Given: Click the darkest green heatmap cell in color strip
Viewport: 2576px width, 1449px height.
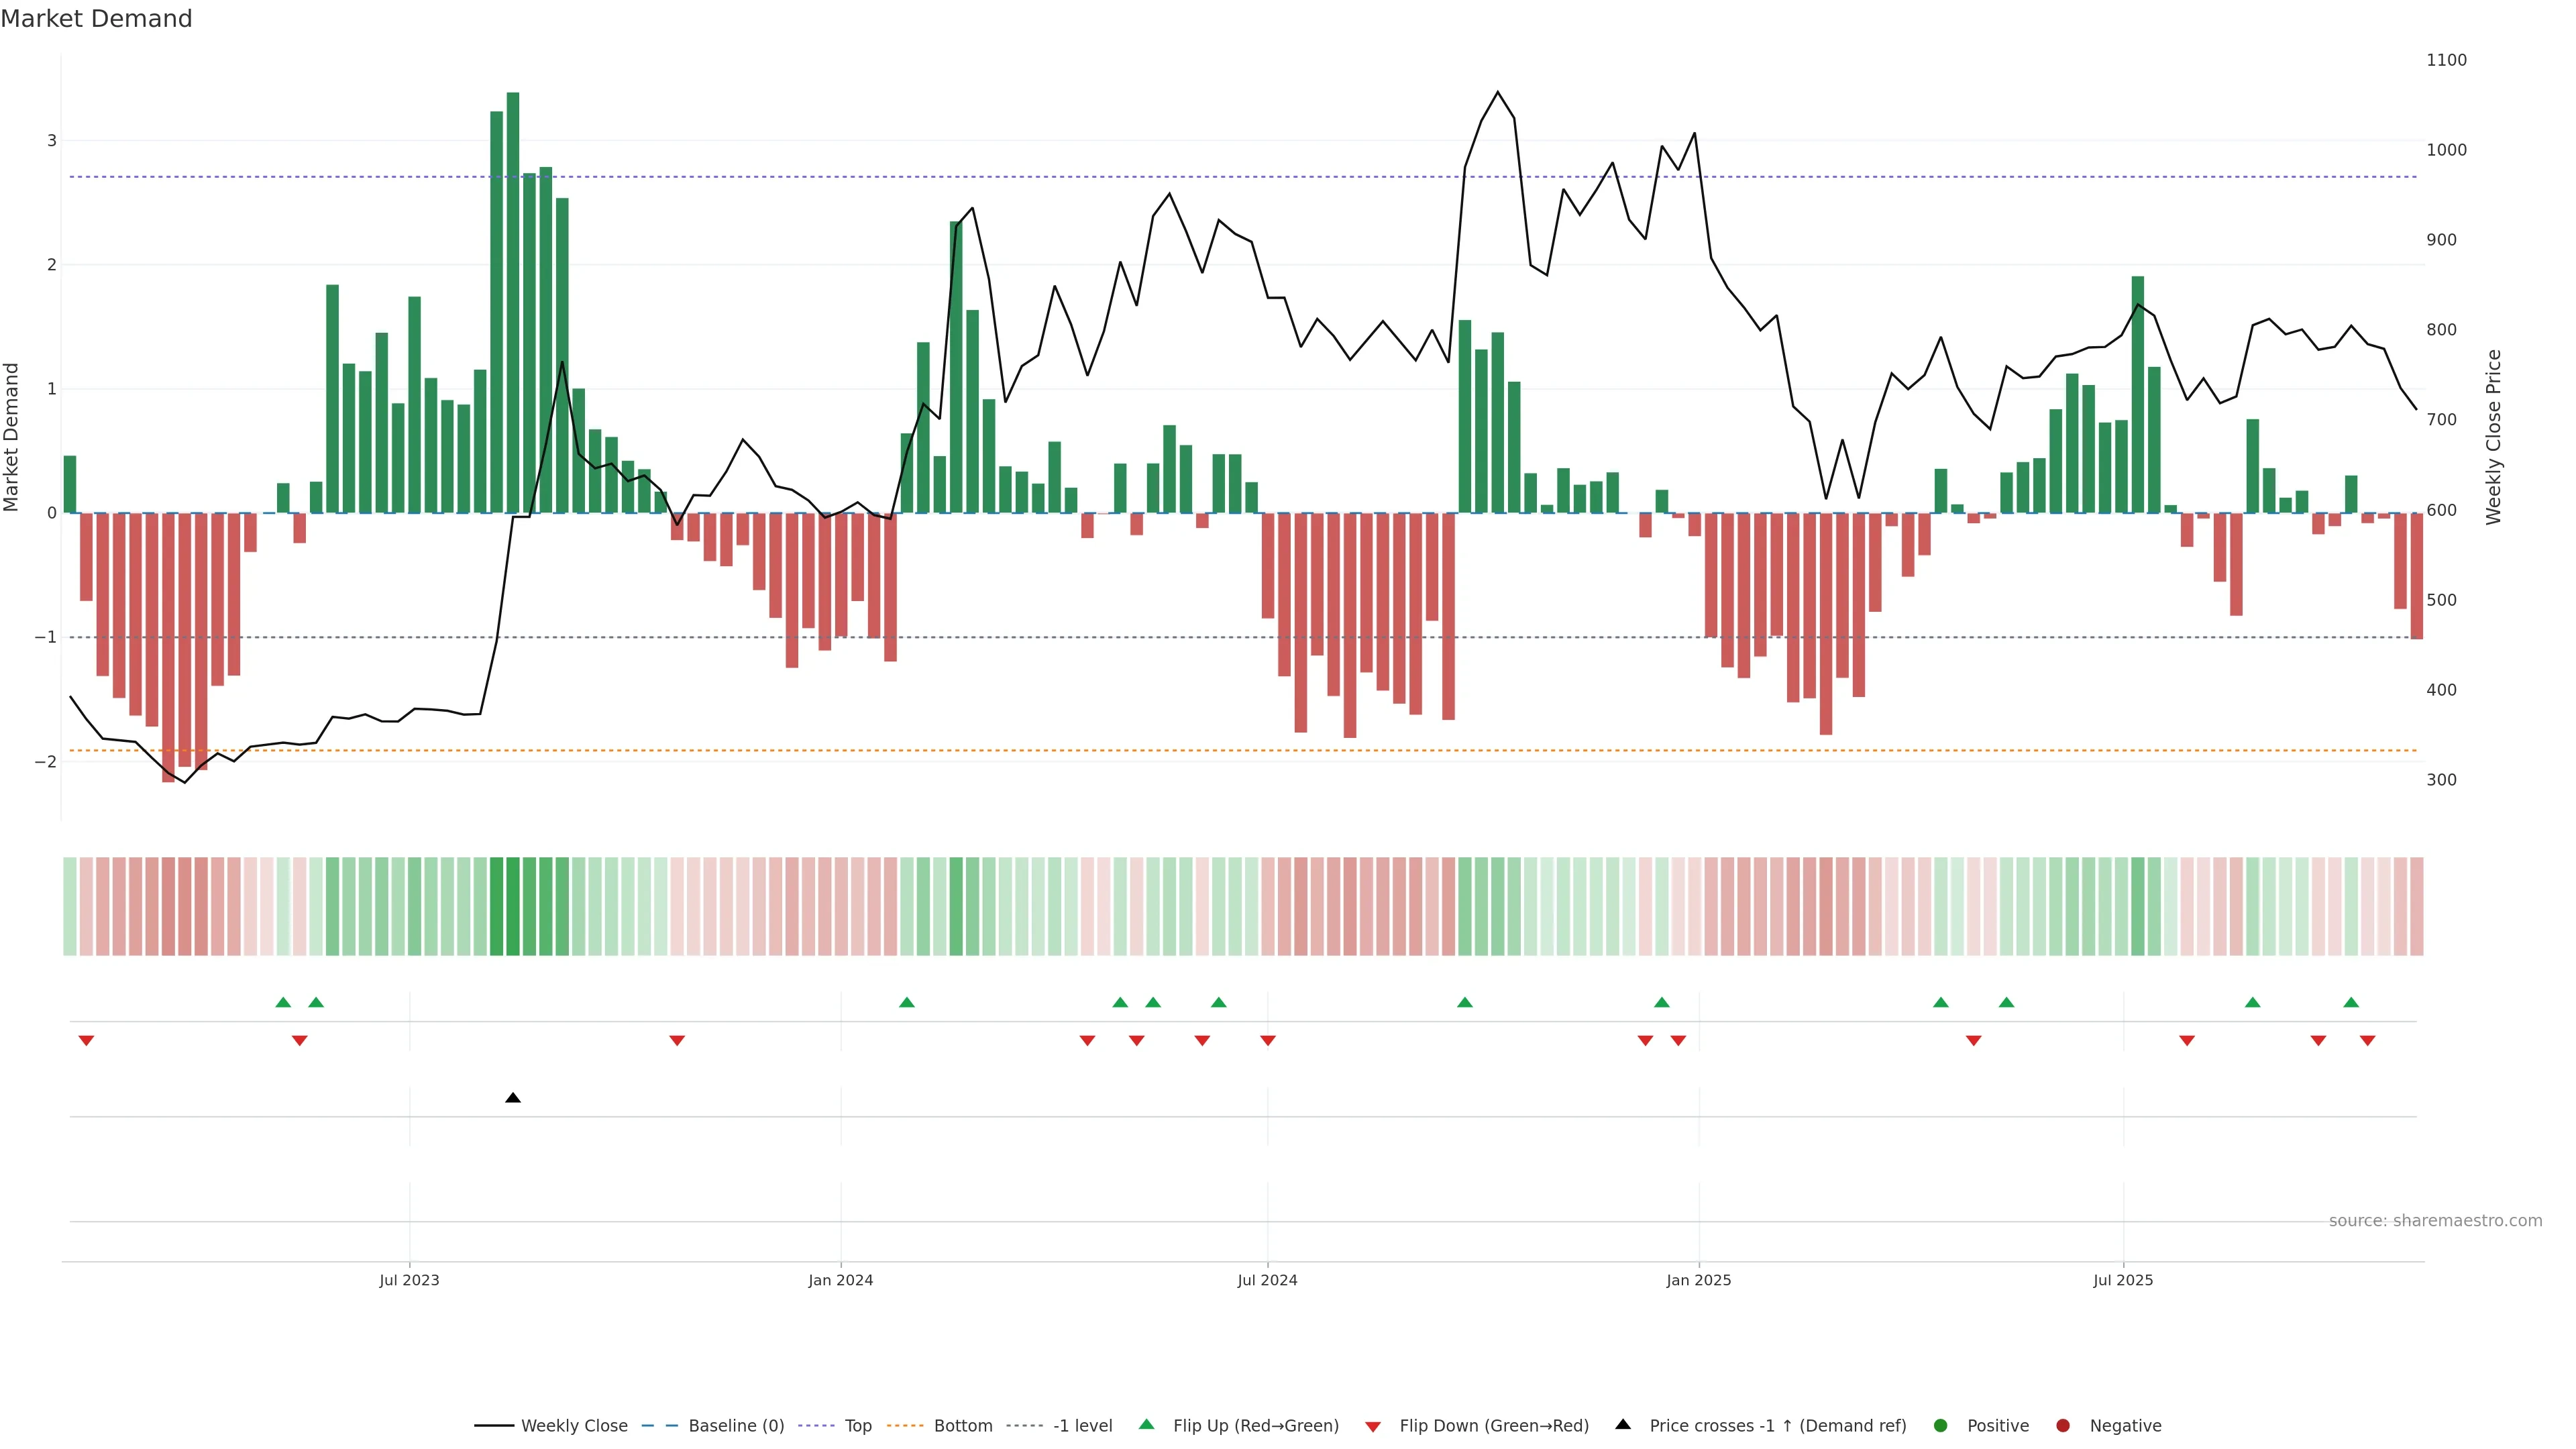Looking at the screenshot, I should pos(513,906).
